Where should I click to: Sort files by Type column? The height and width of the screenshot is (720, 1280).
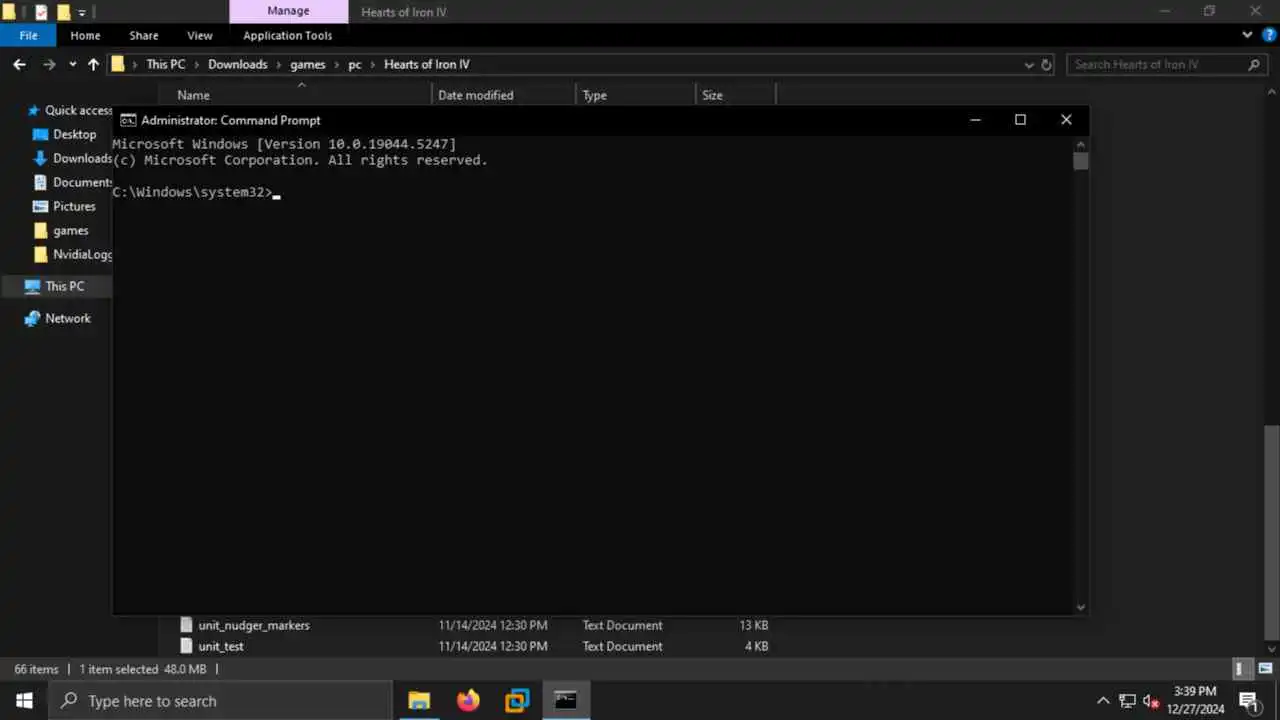[x=636, y=95]
